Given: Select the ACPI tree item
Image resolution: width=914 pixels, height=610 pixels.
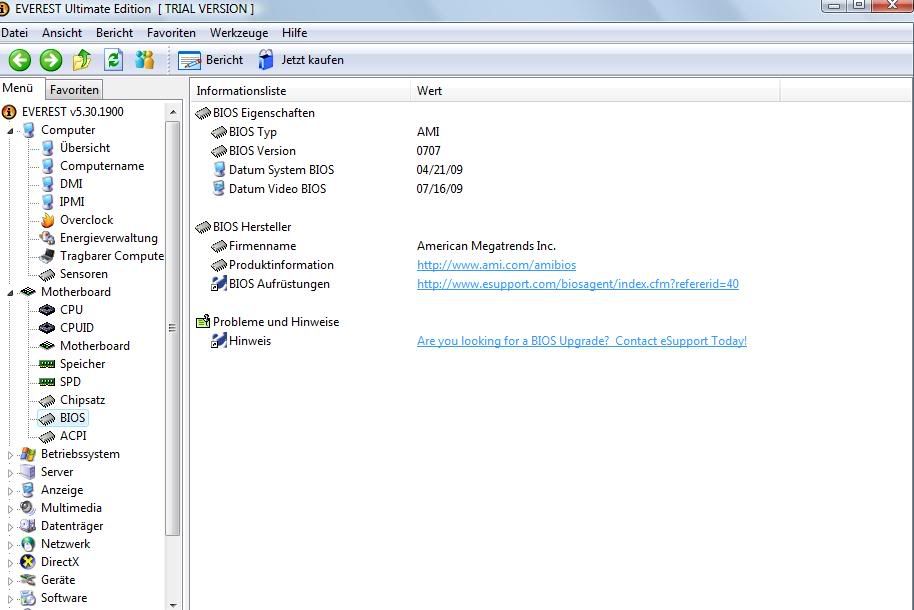Looking at the screenshot, I should tap(73, 436).
